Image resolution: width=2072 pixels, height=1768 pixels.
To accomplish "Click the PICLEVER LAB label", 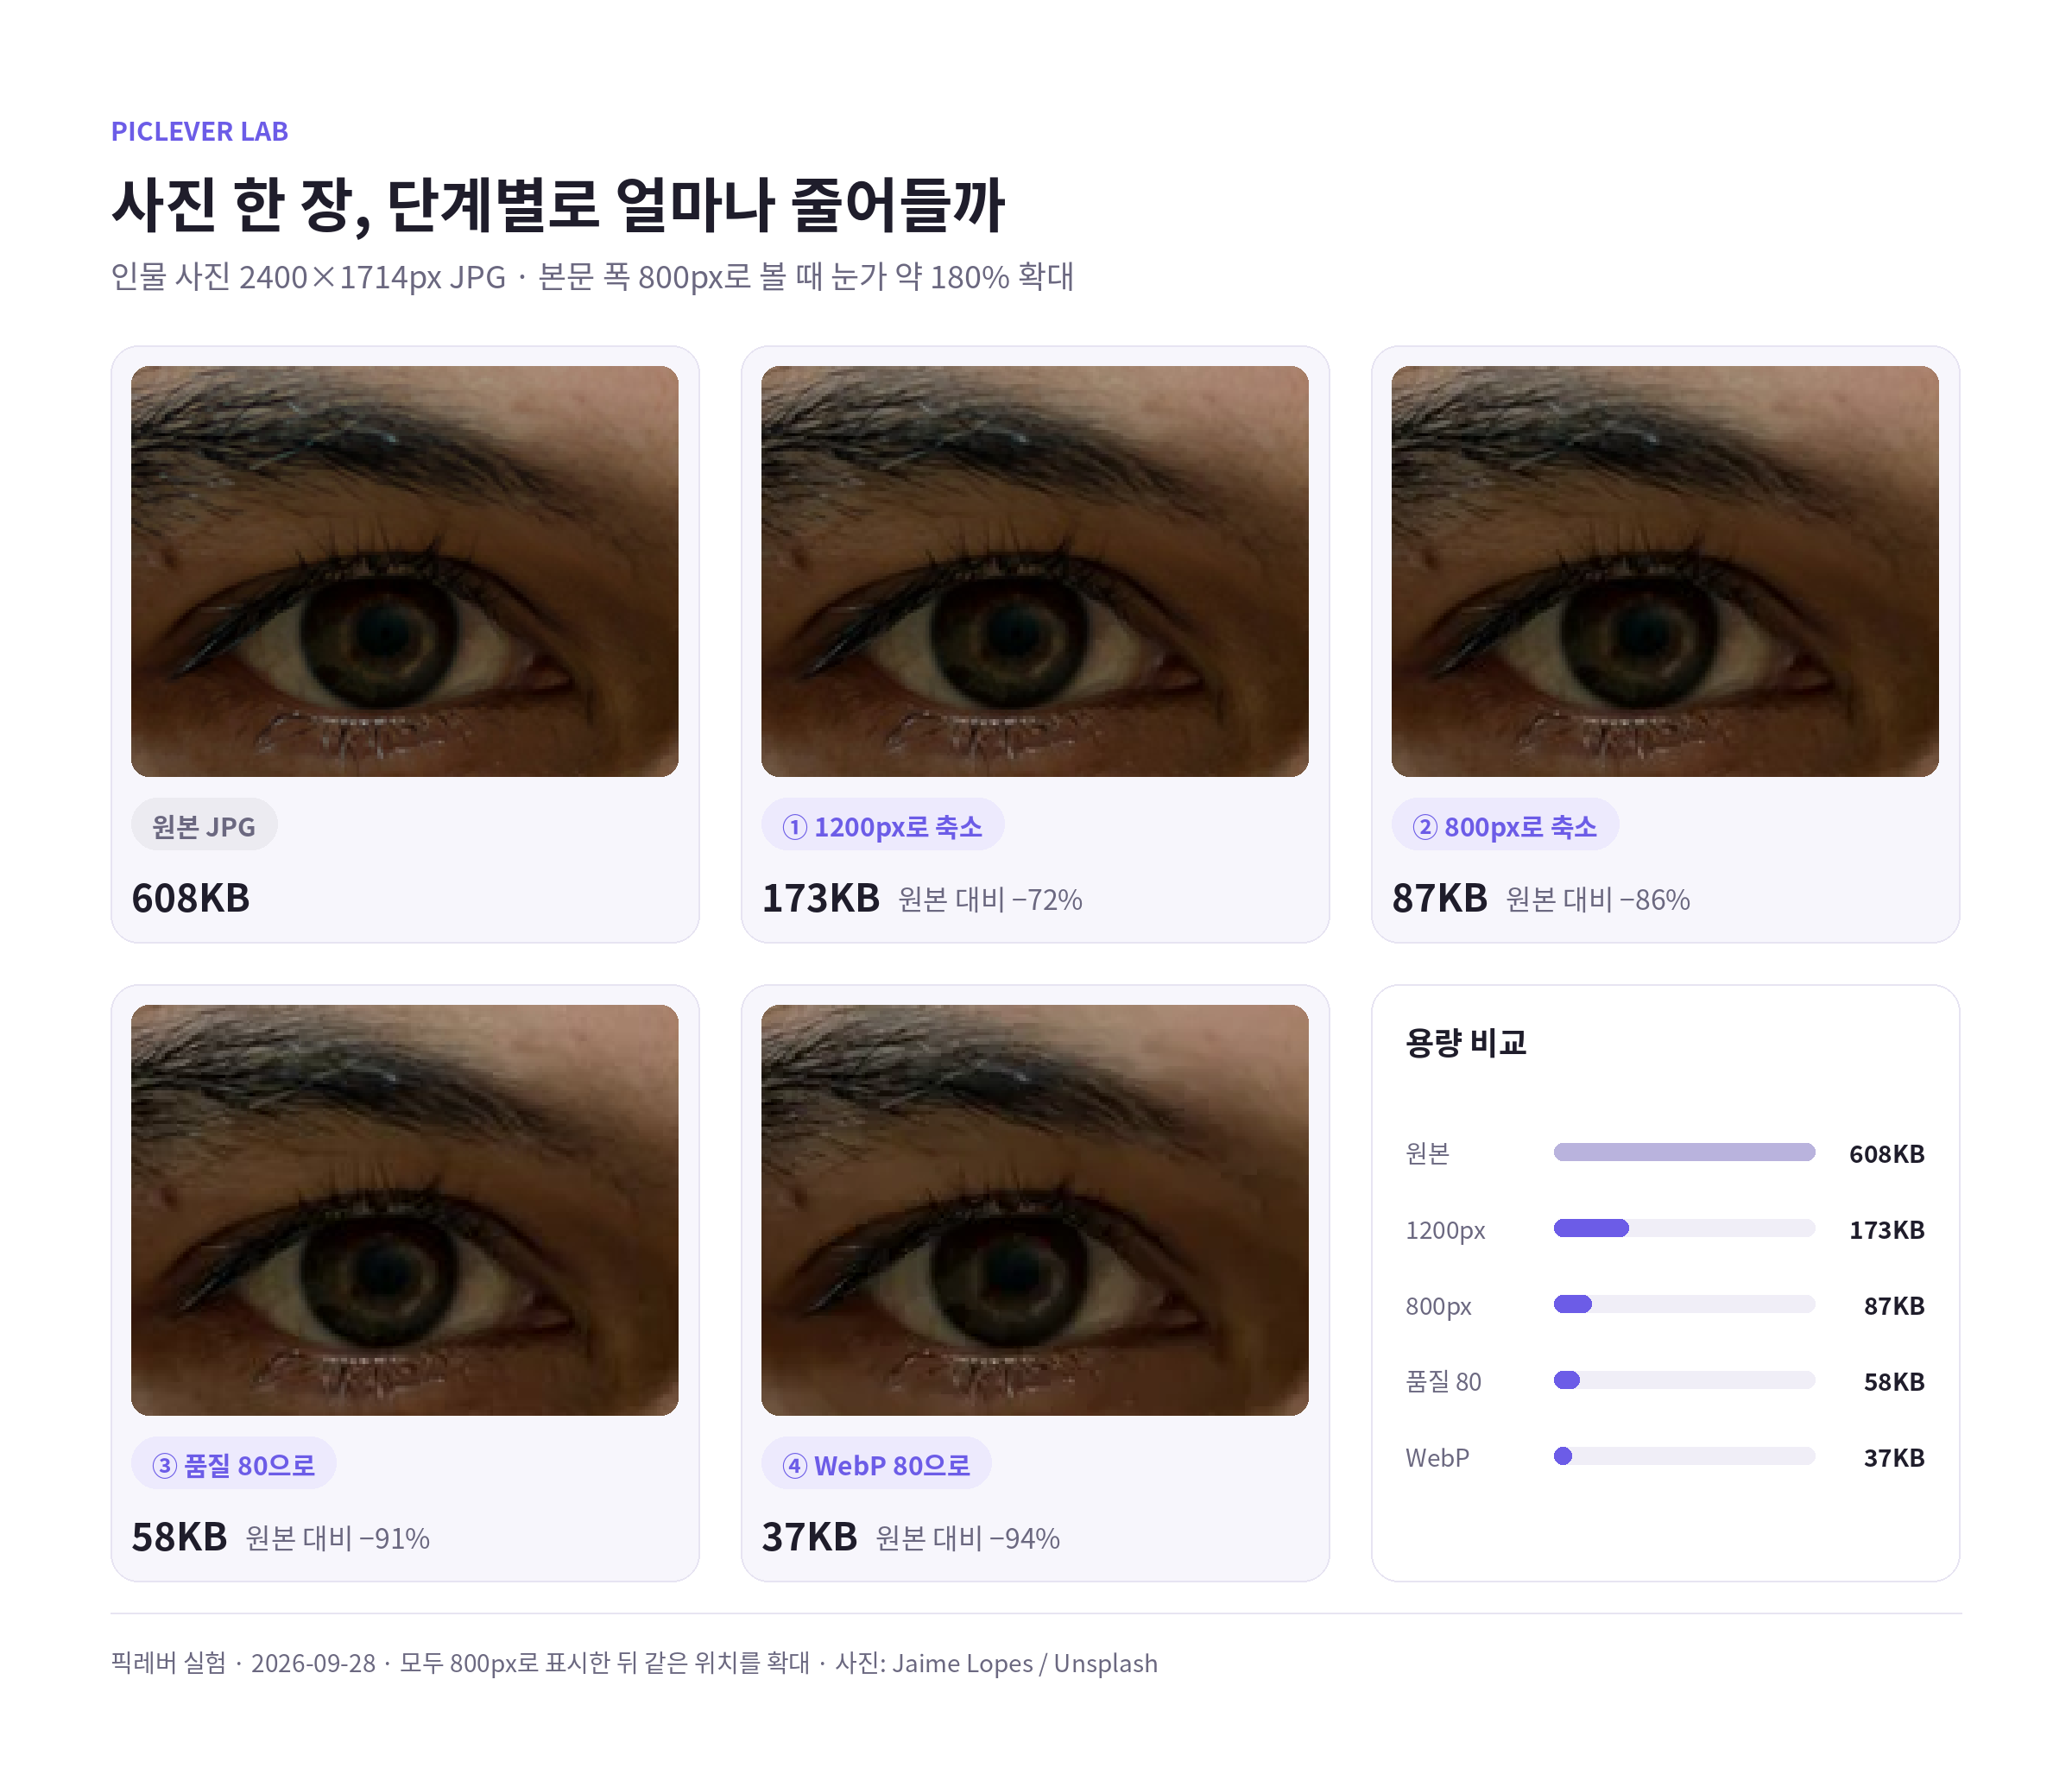I will tap(200, 131).
